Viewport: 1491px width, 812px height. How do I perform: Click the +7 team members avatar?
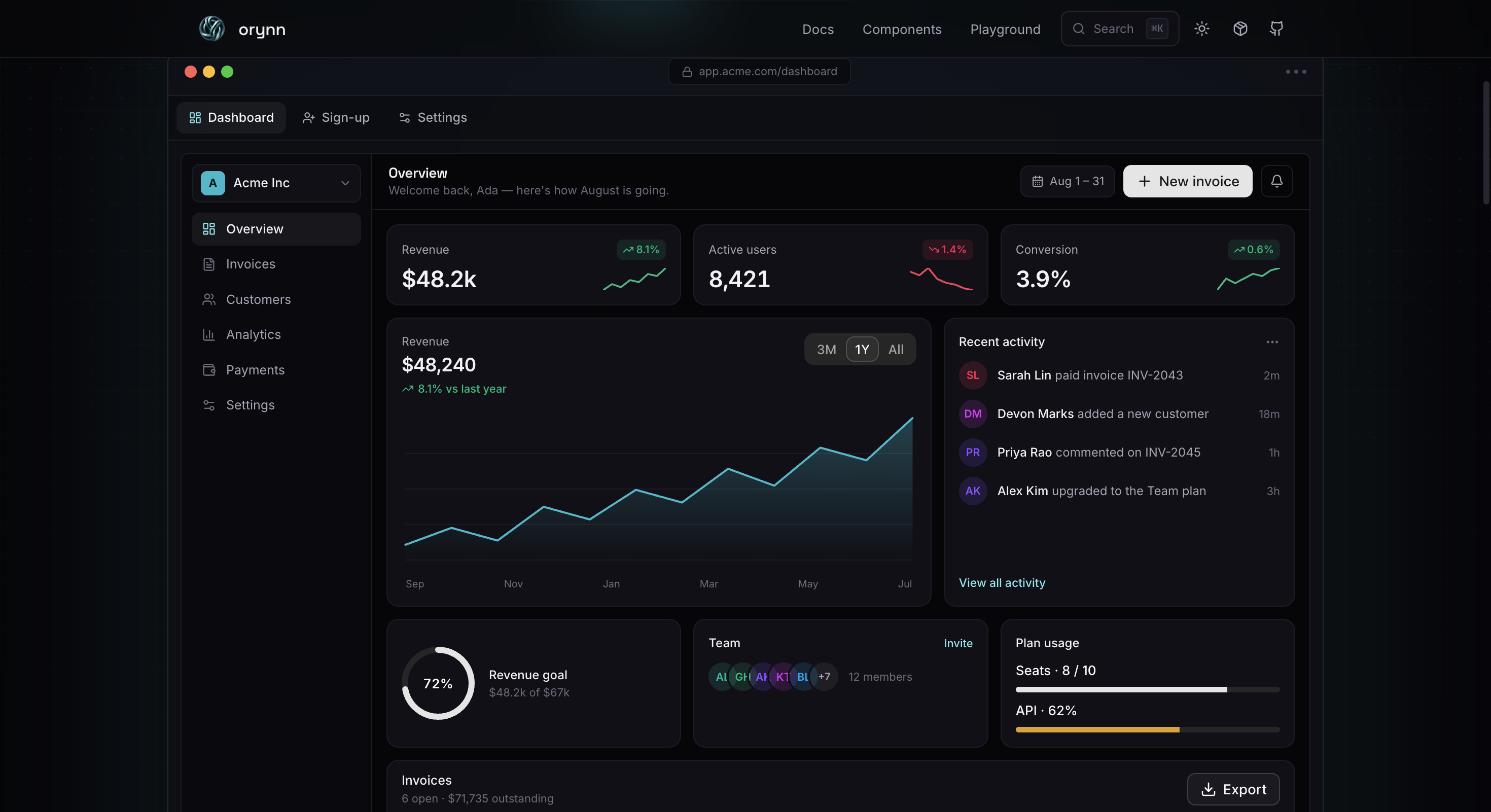[824, 677]
